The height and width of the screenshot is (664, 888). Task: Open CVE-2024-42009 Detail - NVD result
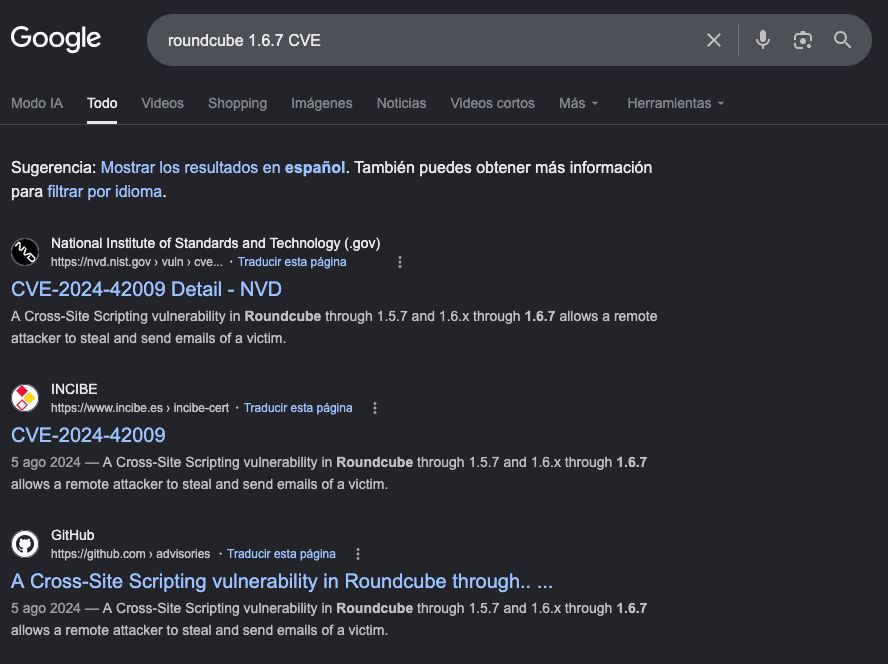click(x=146, y=289)
